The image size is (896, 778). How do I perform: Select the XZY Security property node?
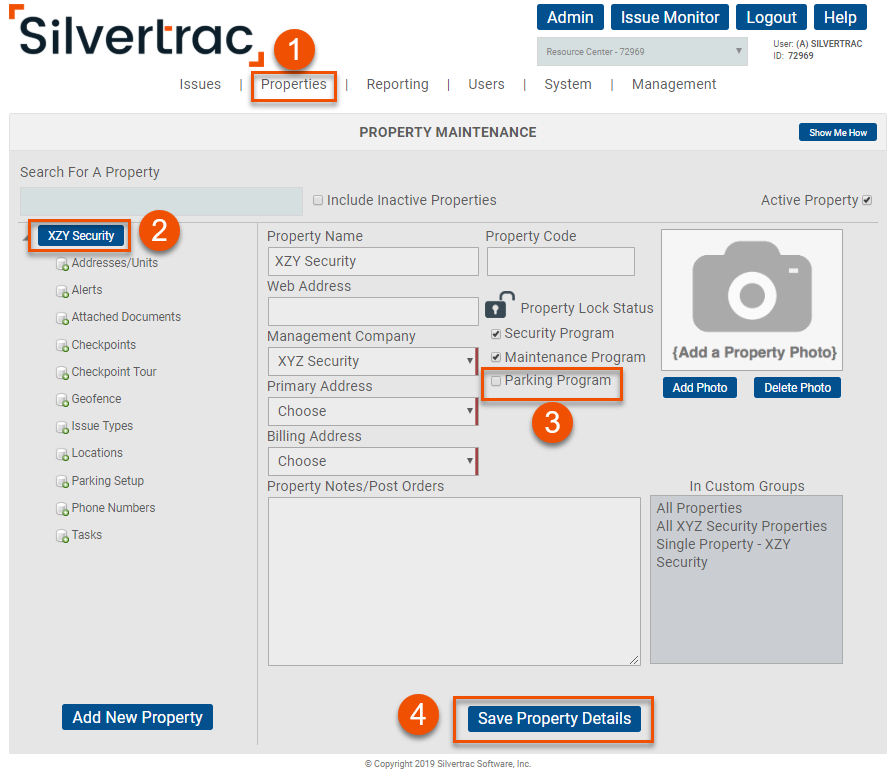[x=81, y=236]
